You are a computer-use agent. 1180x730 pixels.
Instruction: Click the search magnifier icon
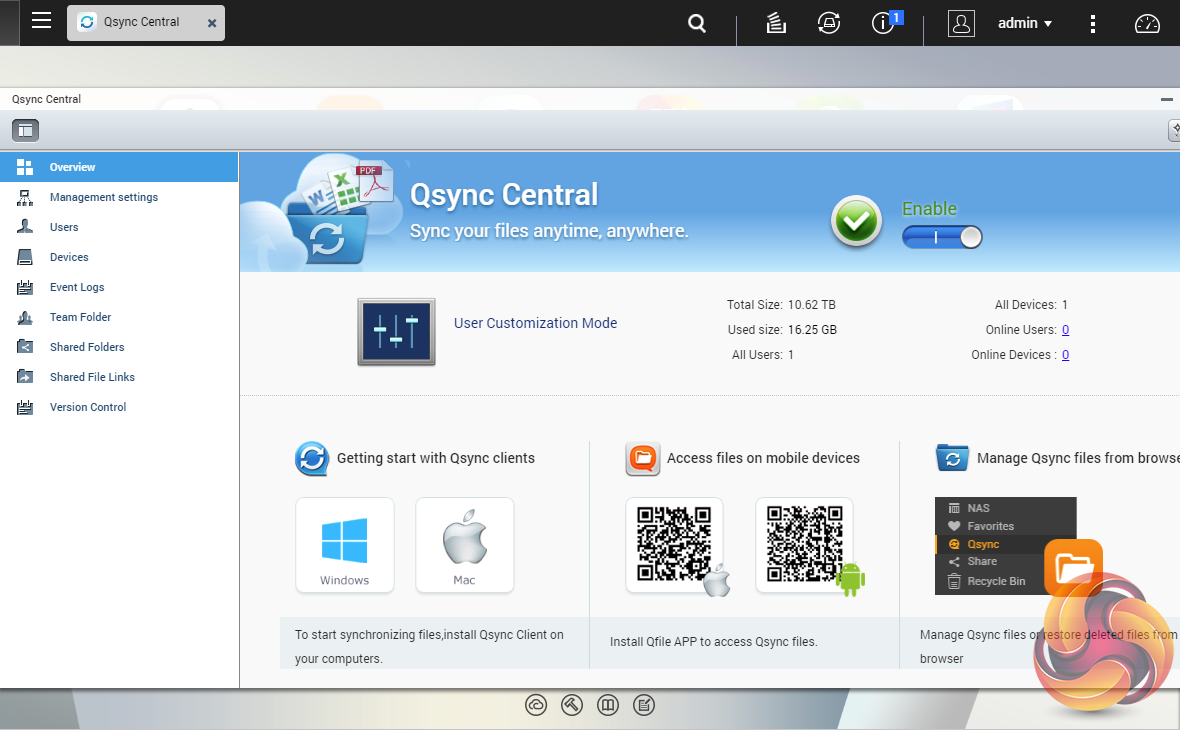697,23
